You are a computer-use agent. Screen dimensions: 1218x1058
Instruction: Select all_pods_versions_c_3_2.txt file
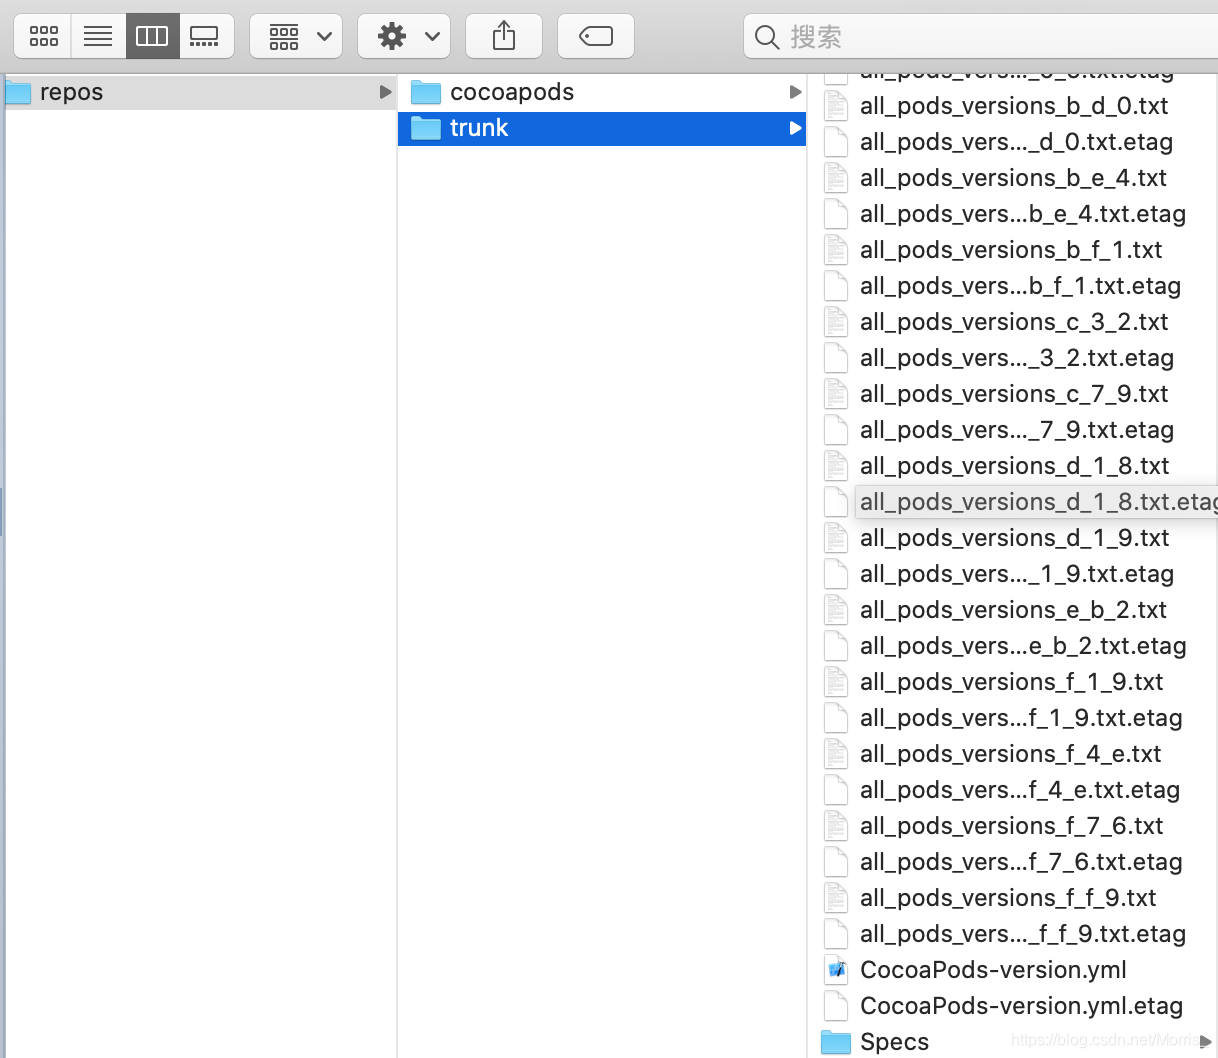(1013, 322)
